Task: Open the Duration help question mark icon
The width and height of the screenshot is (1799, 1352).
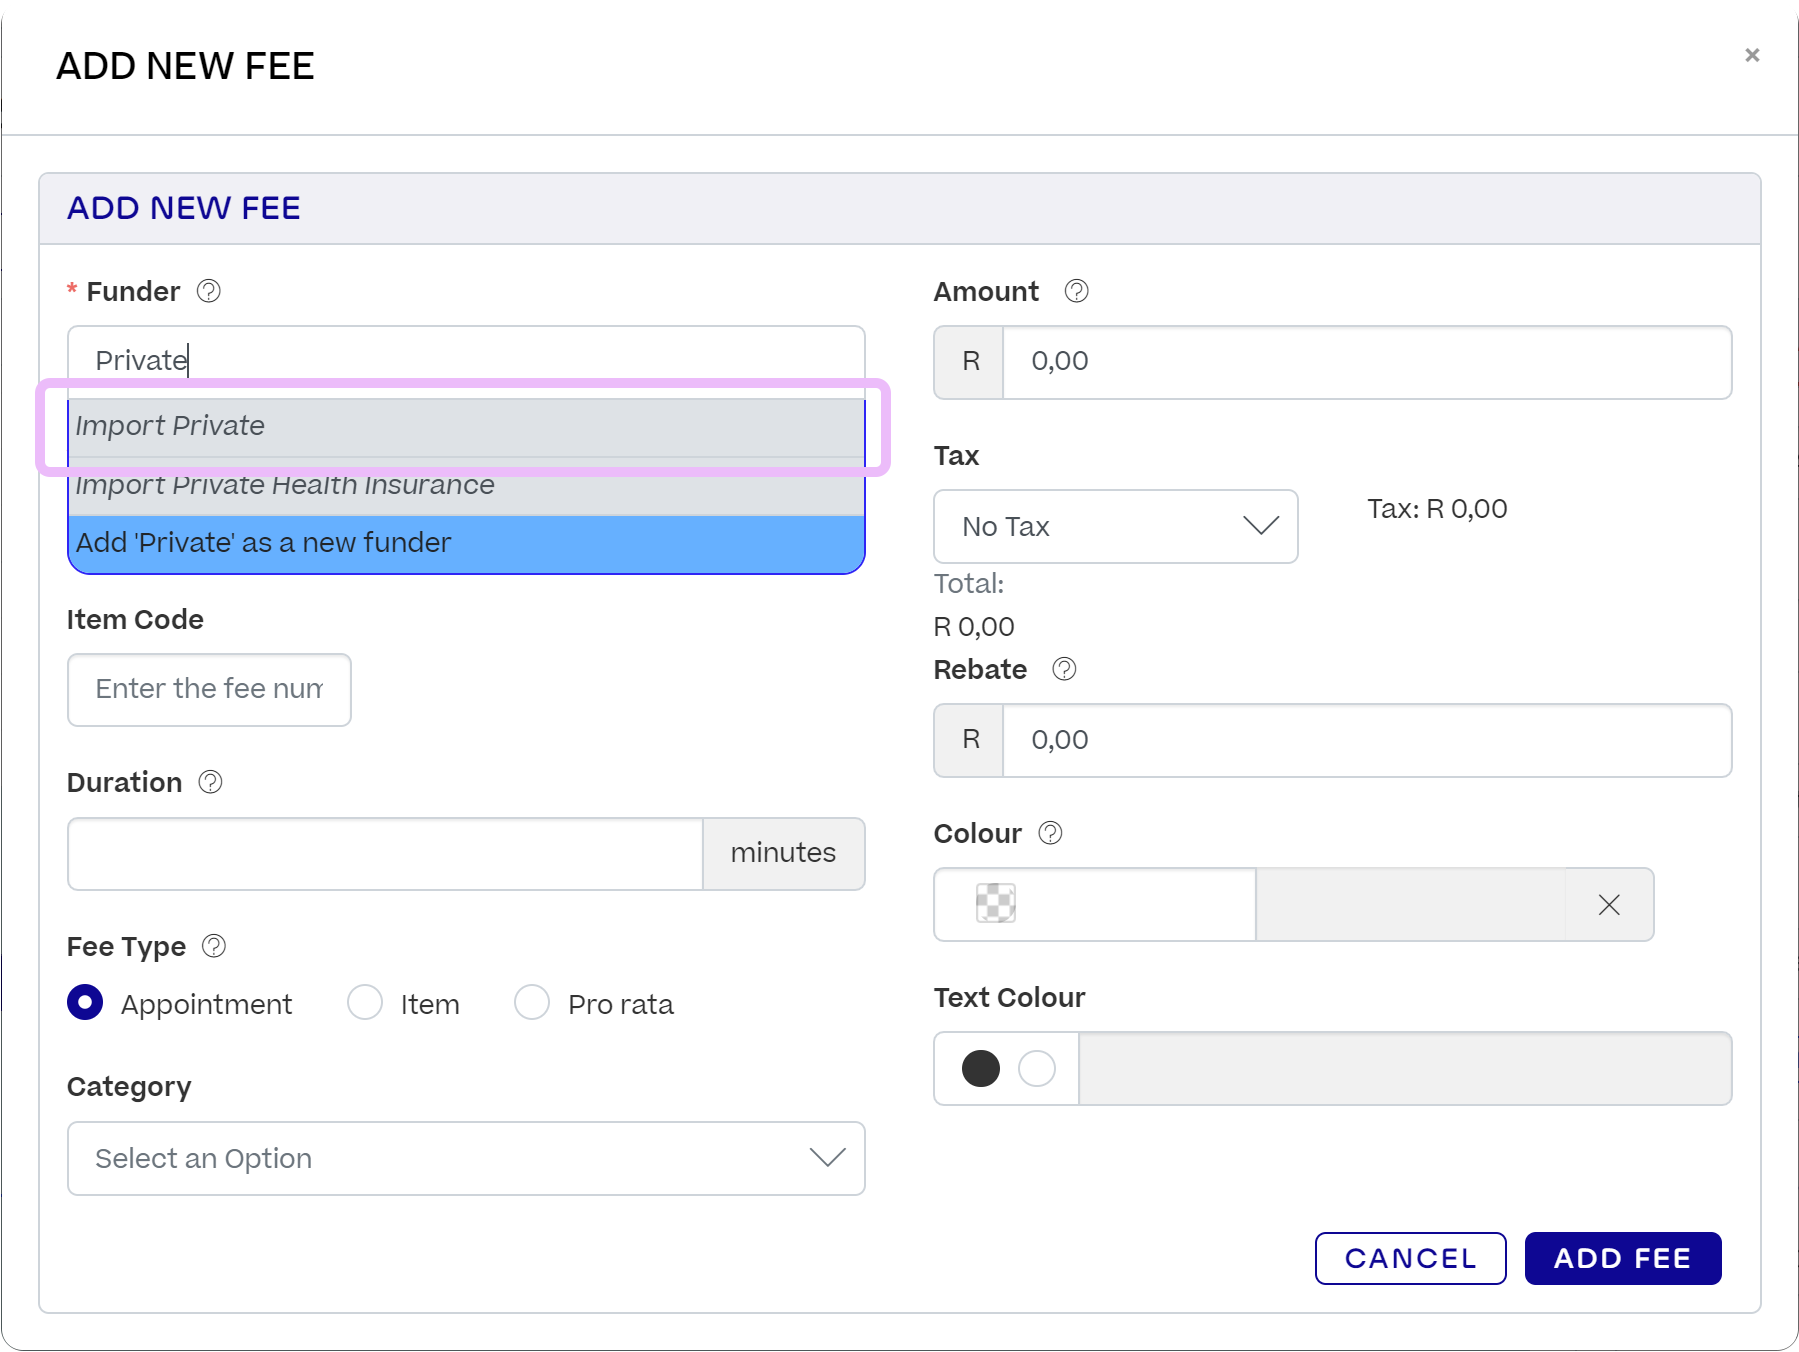Action: [x=210, y=782]
